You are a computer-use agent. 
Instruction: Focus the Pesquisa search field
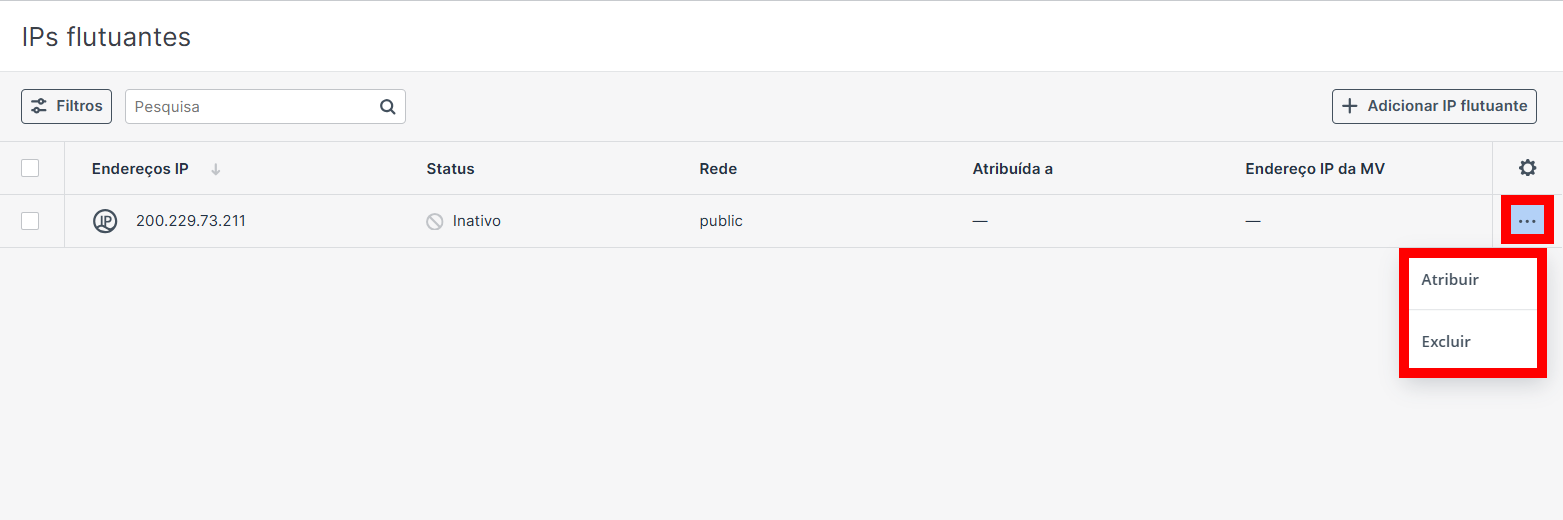click(265, 107)
